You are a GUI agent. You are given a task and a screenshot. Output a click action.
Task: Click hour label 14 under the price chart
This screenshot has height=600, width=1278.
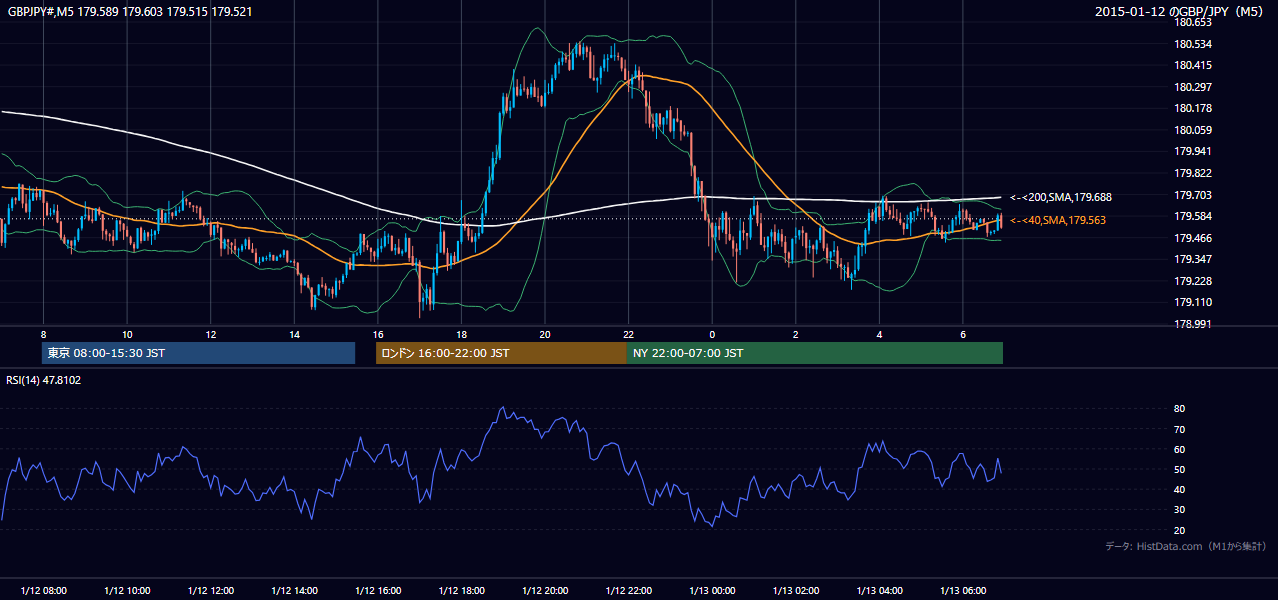click(294, 334)
